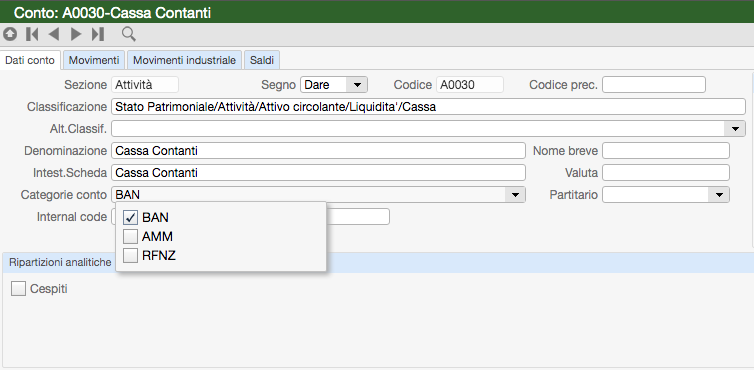Focus the Codice prec. input field
The width and height of the screenshot is (754, 370).
click(x=654, y=85)
